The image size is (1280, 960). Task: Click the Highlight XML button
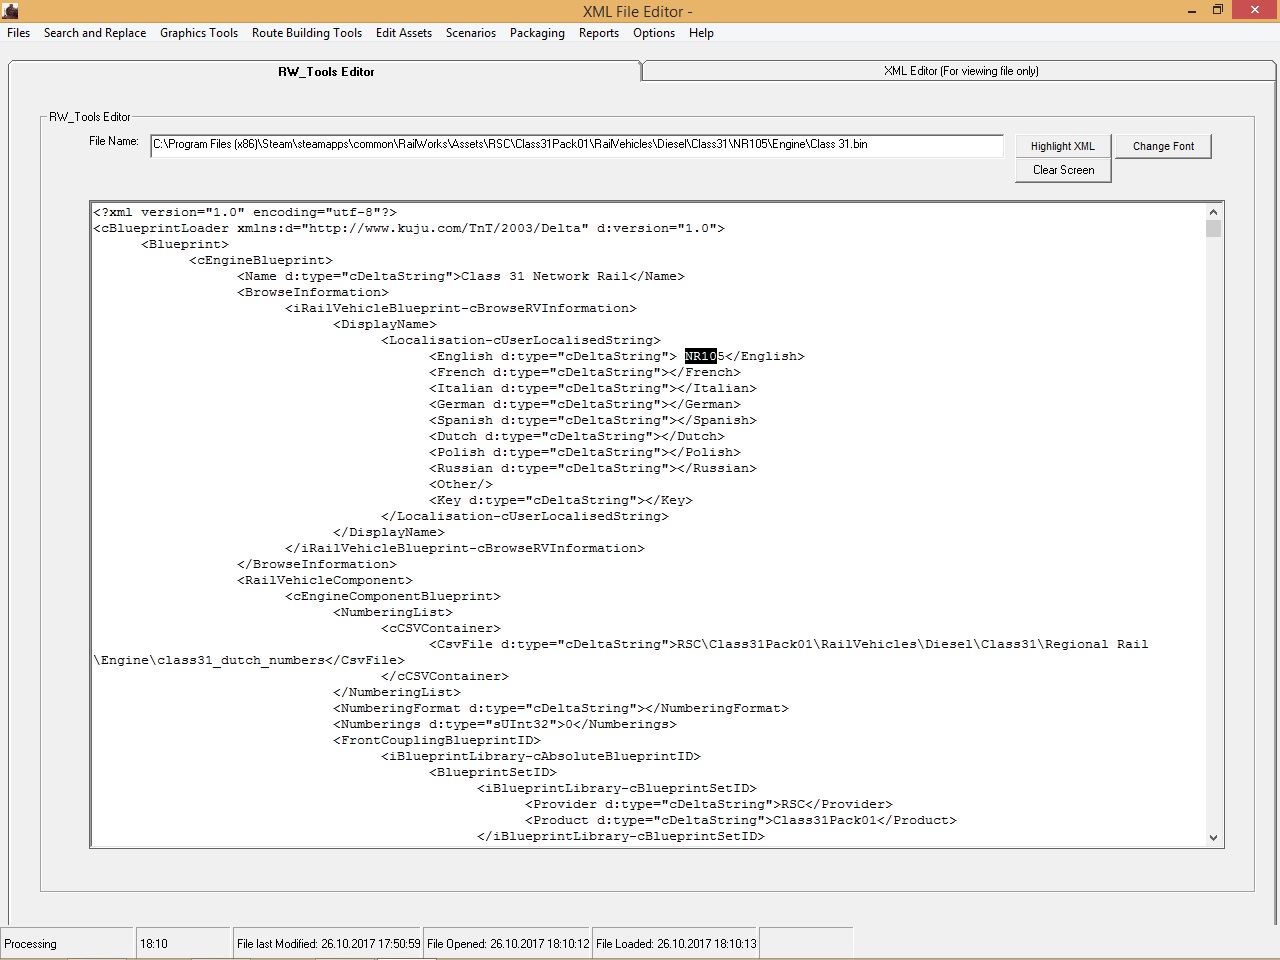point(1063,146)
